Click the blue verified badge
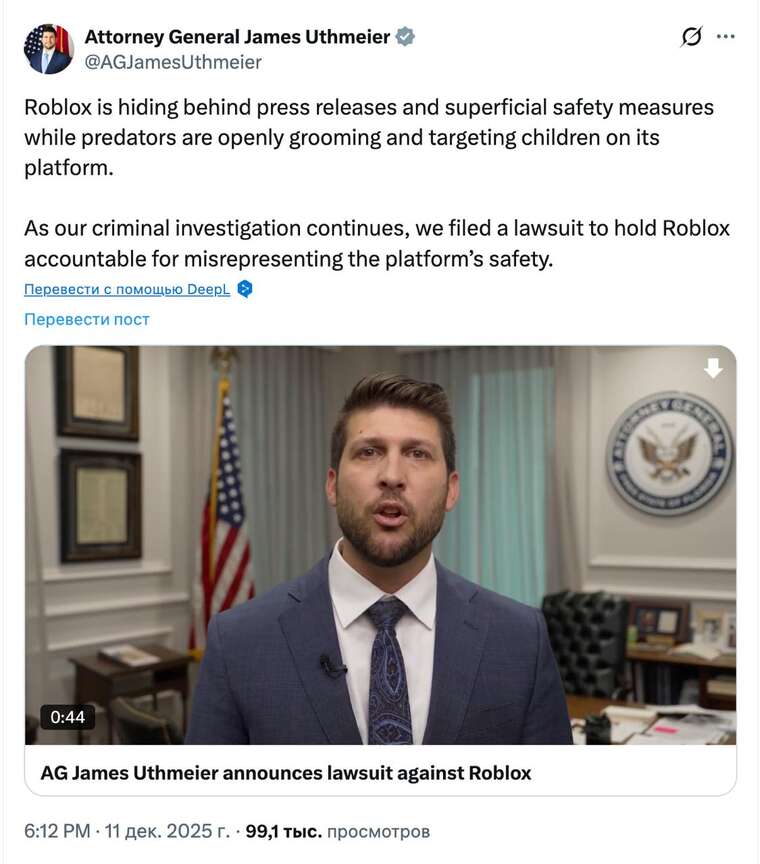 coord(405,37)
